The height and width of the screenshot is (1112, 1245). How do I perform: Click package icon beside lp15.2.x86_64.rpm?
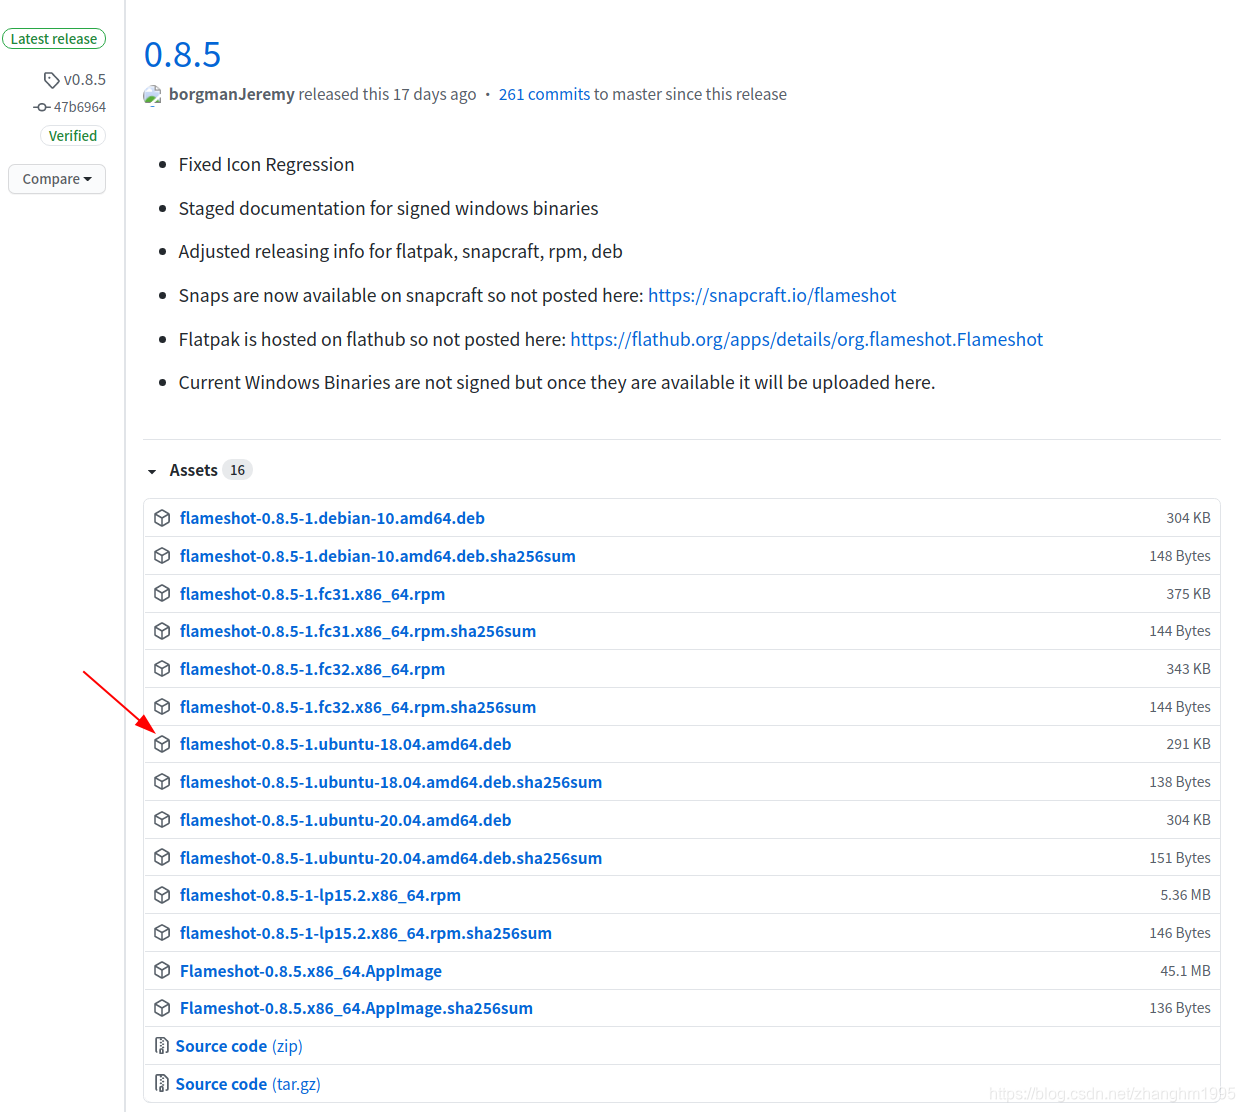pyautogui.click(x=162, y=895)
